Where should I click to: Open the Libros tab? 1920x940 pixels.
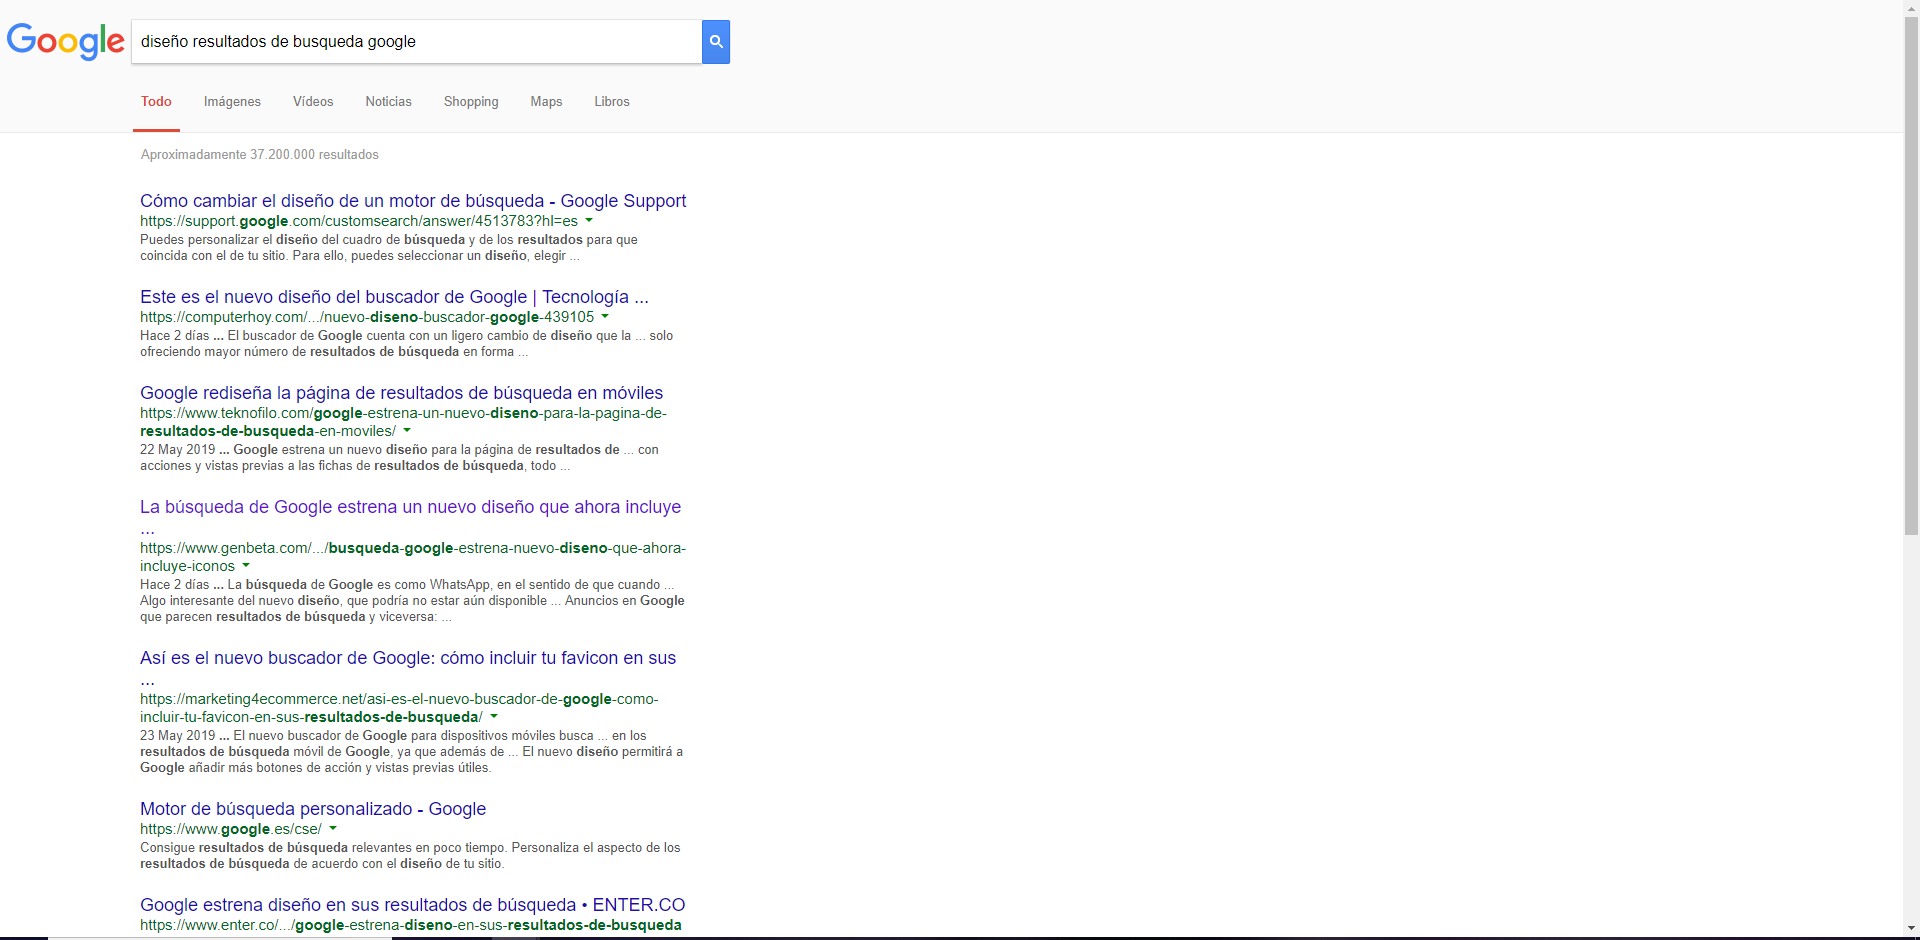[x=612, y=102]
